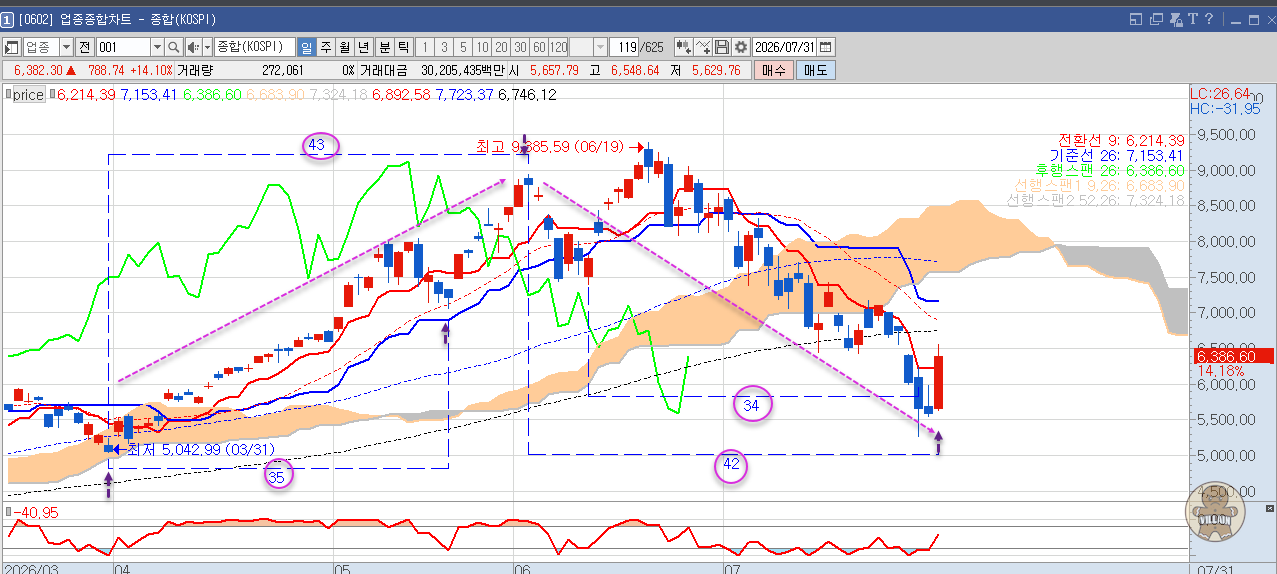Click the small marker square after price label
The height and width of the screenshot is (574, 1277).
[x=51, y=94]
